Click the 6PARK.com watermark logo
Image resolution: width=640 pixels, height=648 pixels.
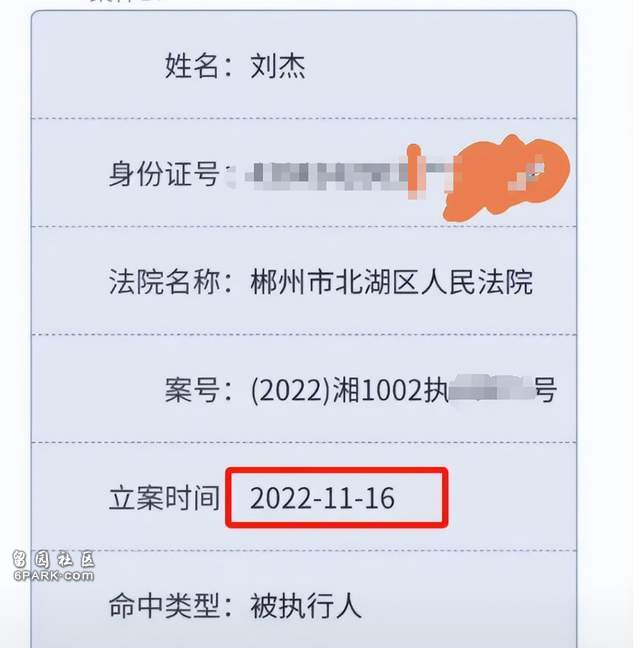(53, 566)
